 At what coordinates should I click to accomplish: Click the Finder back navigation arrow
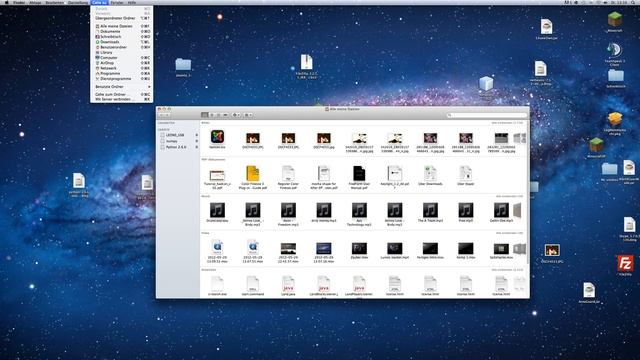[x=162, y=115]
